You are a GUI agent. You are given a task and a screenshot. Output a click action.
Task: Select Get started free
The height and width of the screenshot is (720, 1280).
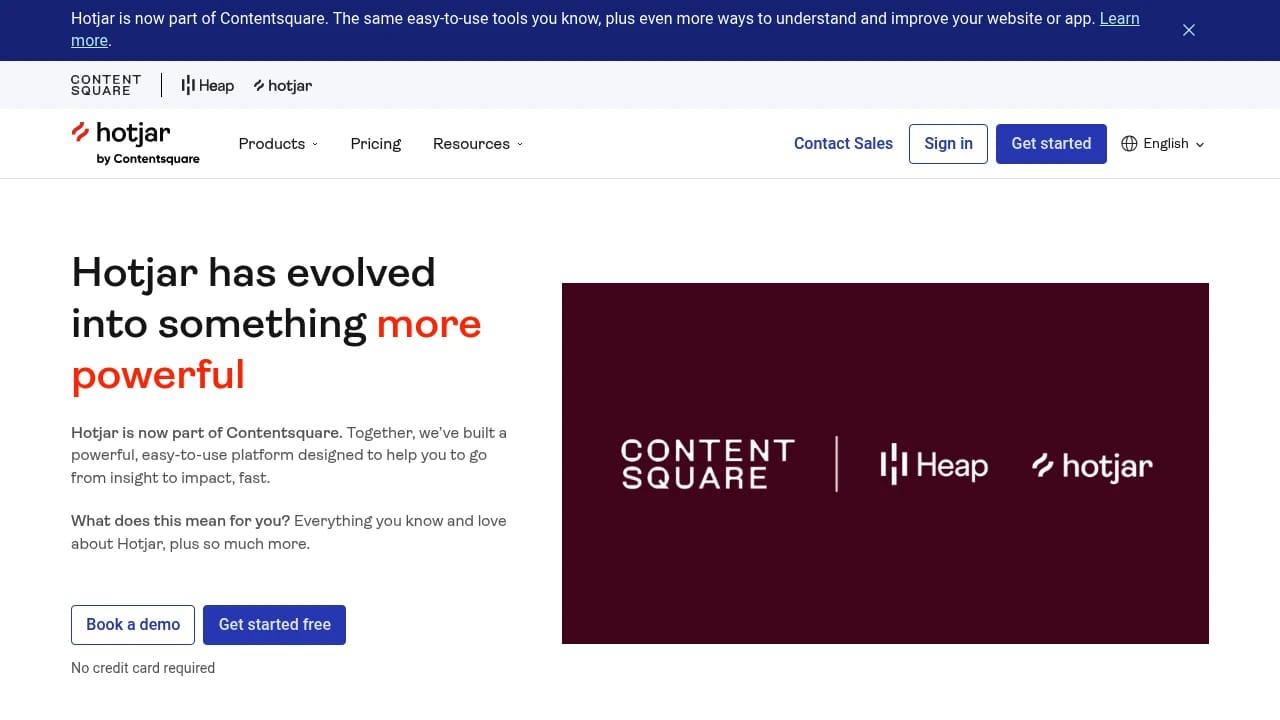point(274,624)
